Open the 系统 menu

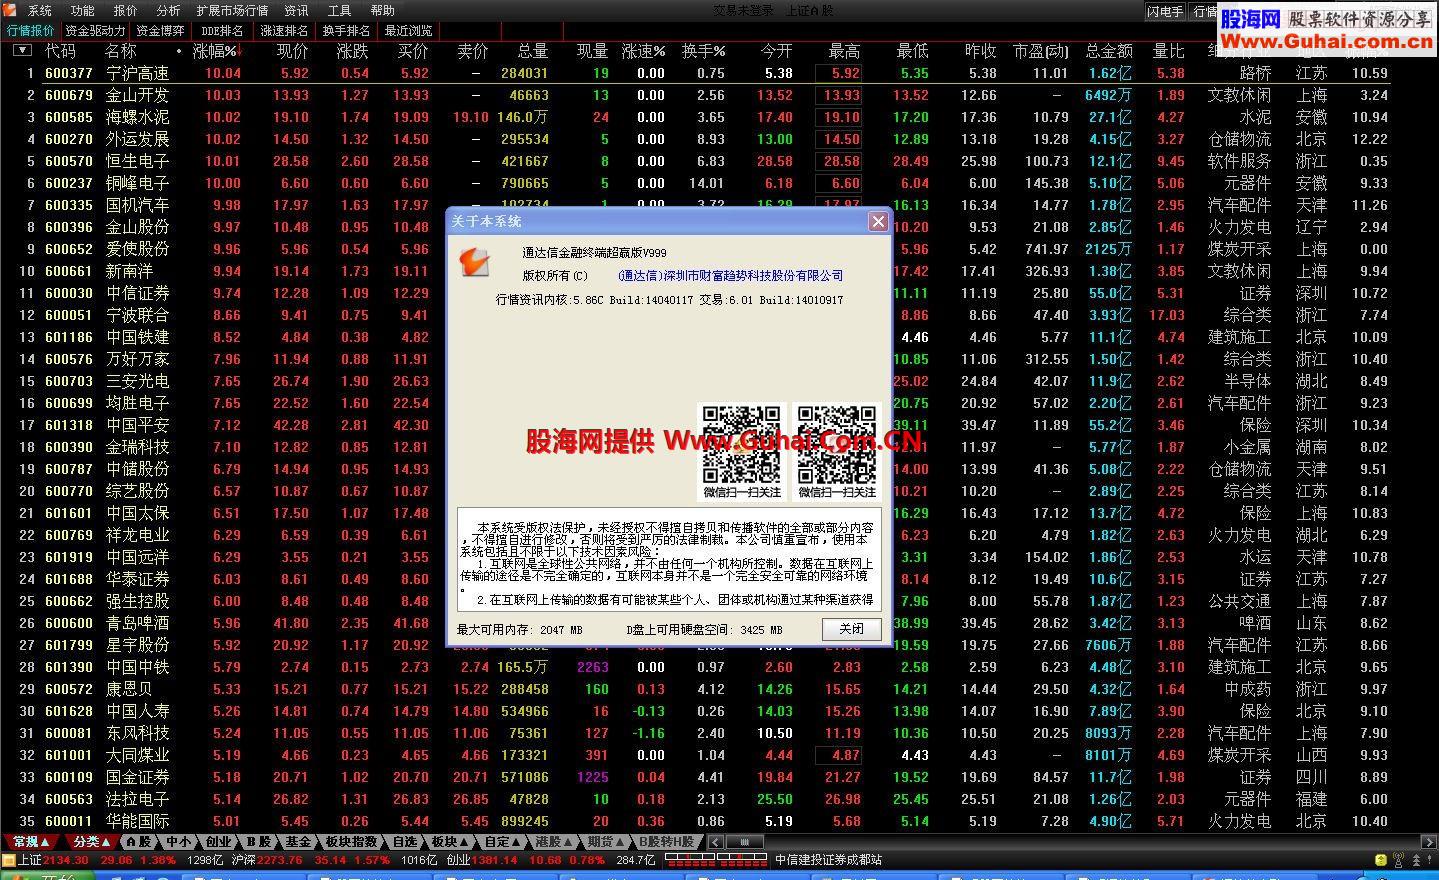coord(40,11)
